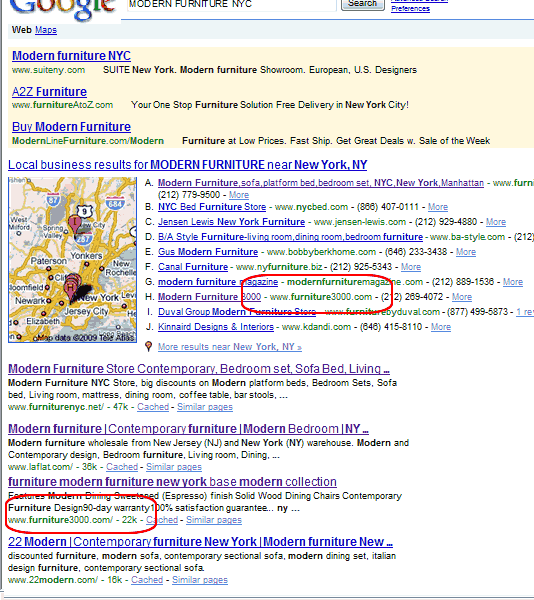Open '22 Modern | Contemporary furniture New York' result
This screenshot has width=534, height=600.
point(200,542)
